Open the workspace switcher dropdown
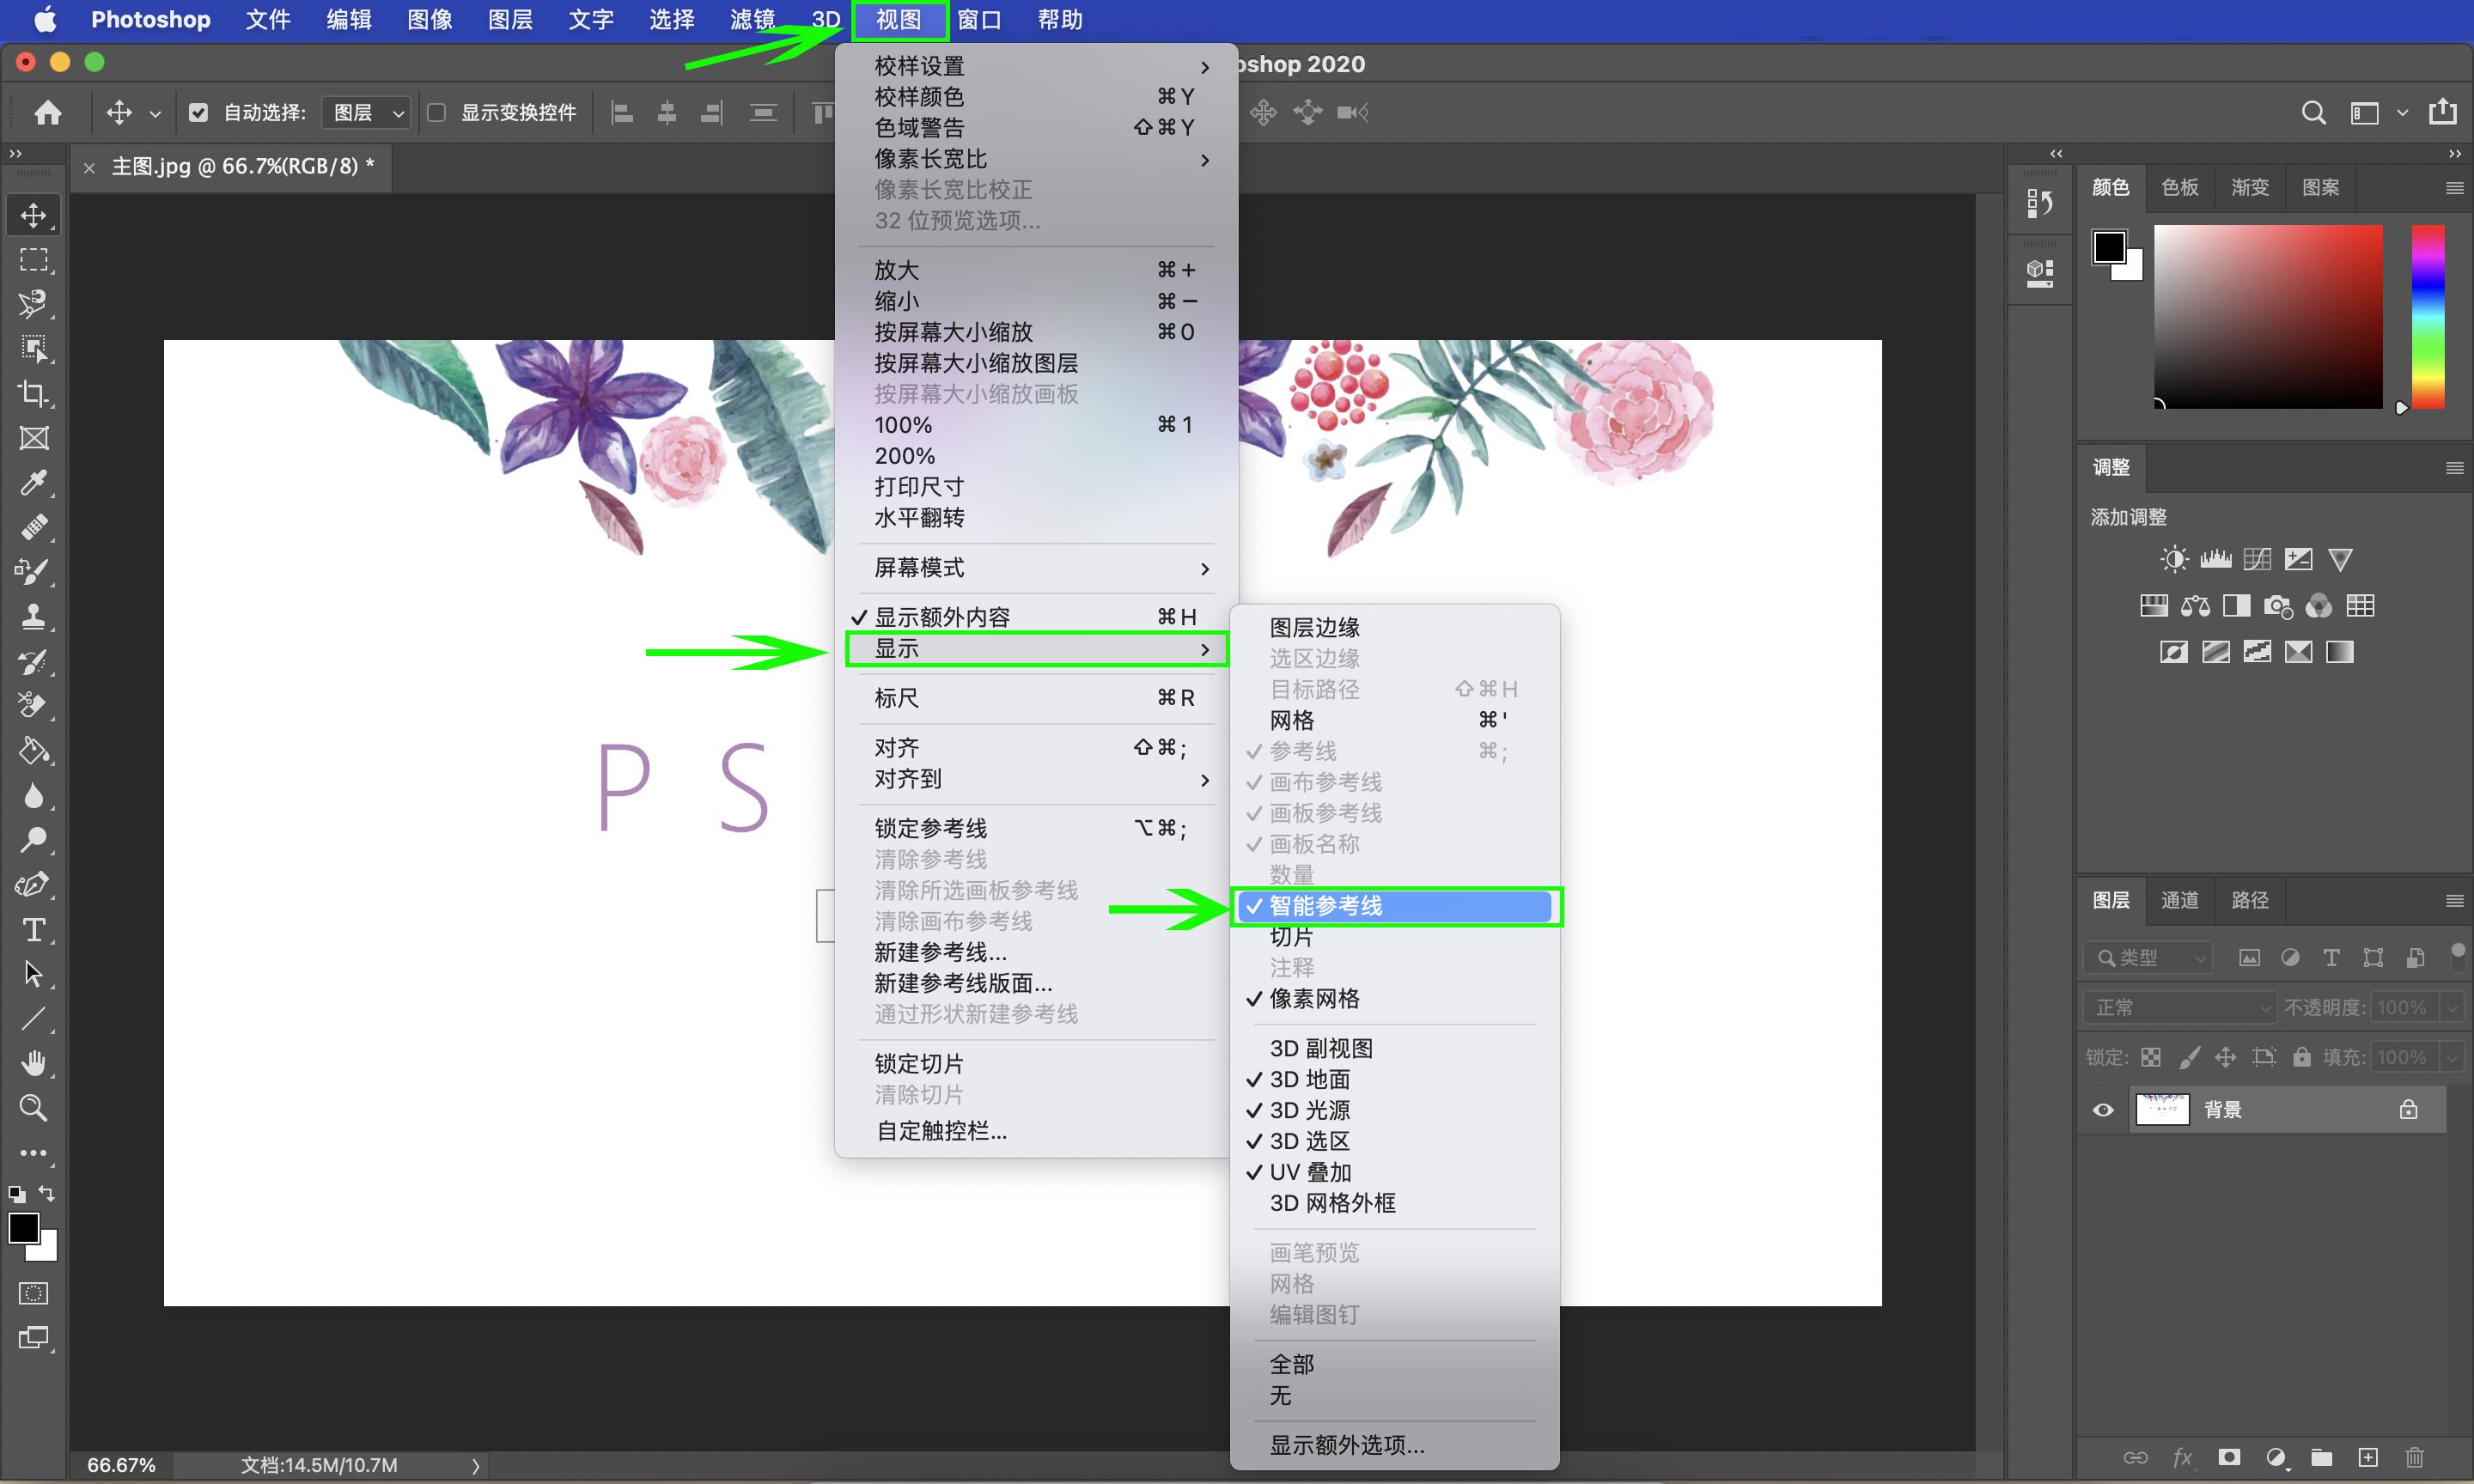Screen dimensions: 2474x1484 coord(2377,112)
